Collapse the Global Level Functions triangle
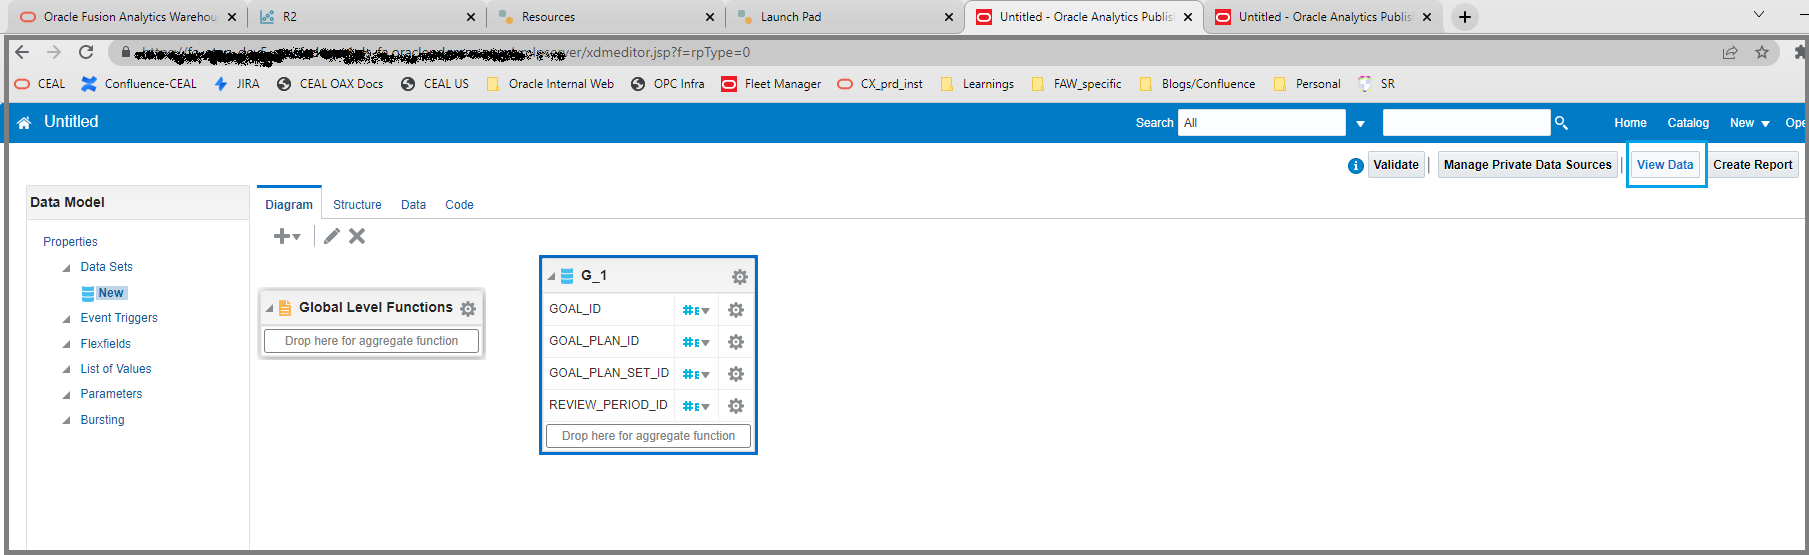This screenshot has height=555, width=1809. pos(269,309)
